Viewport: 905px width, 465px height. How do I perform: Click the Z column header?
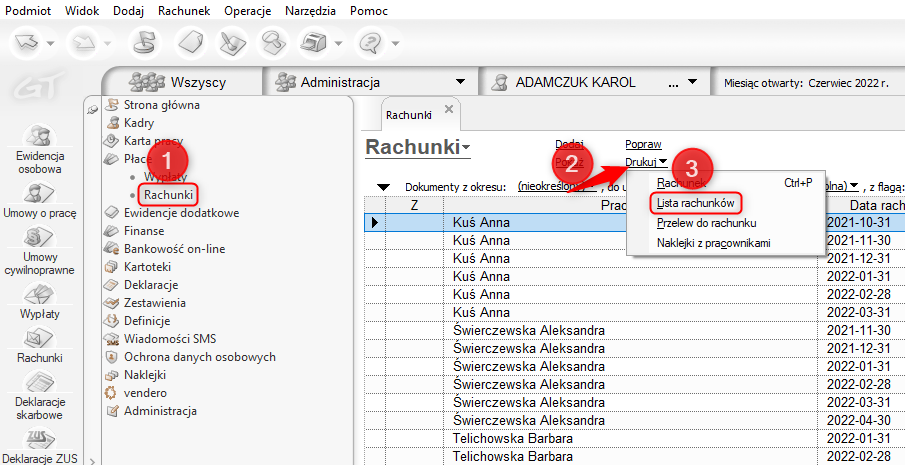click(x=414, y=205)
